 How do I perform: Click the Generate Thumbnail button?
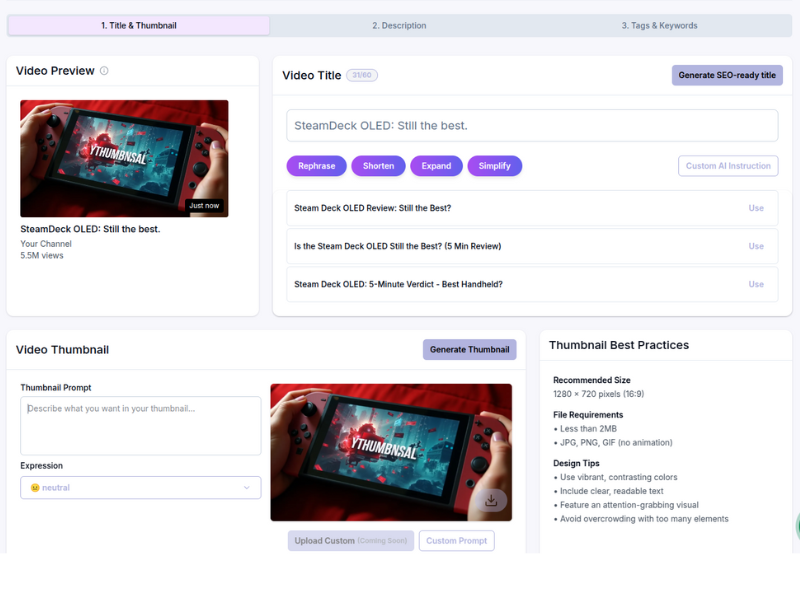pos(469,349)
